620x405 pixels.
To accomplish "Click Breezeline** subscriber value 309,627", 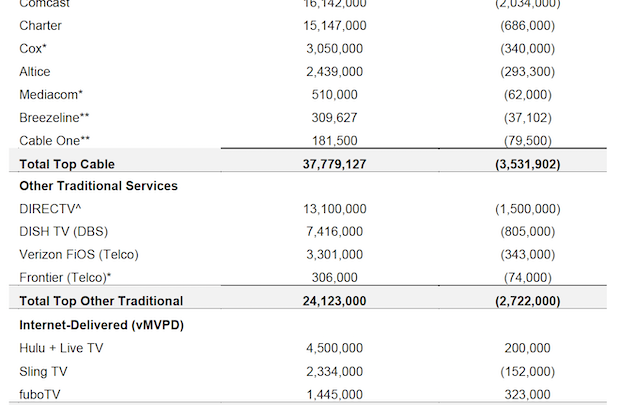I will click(335, 118).
